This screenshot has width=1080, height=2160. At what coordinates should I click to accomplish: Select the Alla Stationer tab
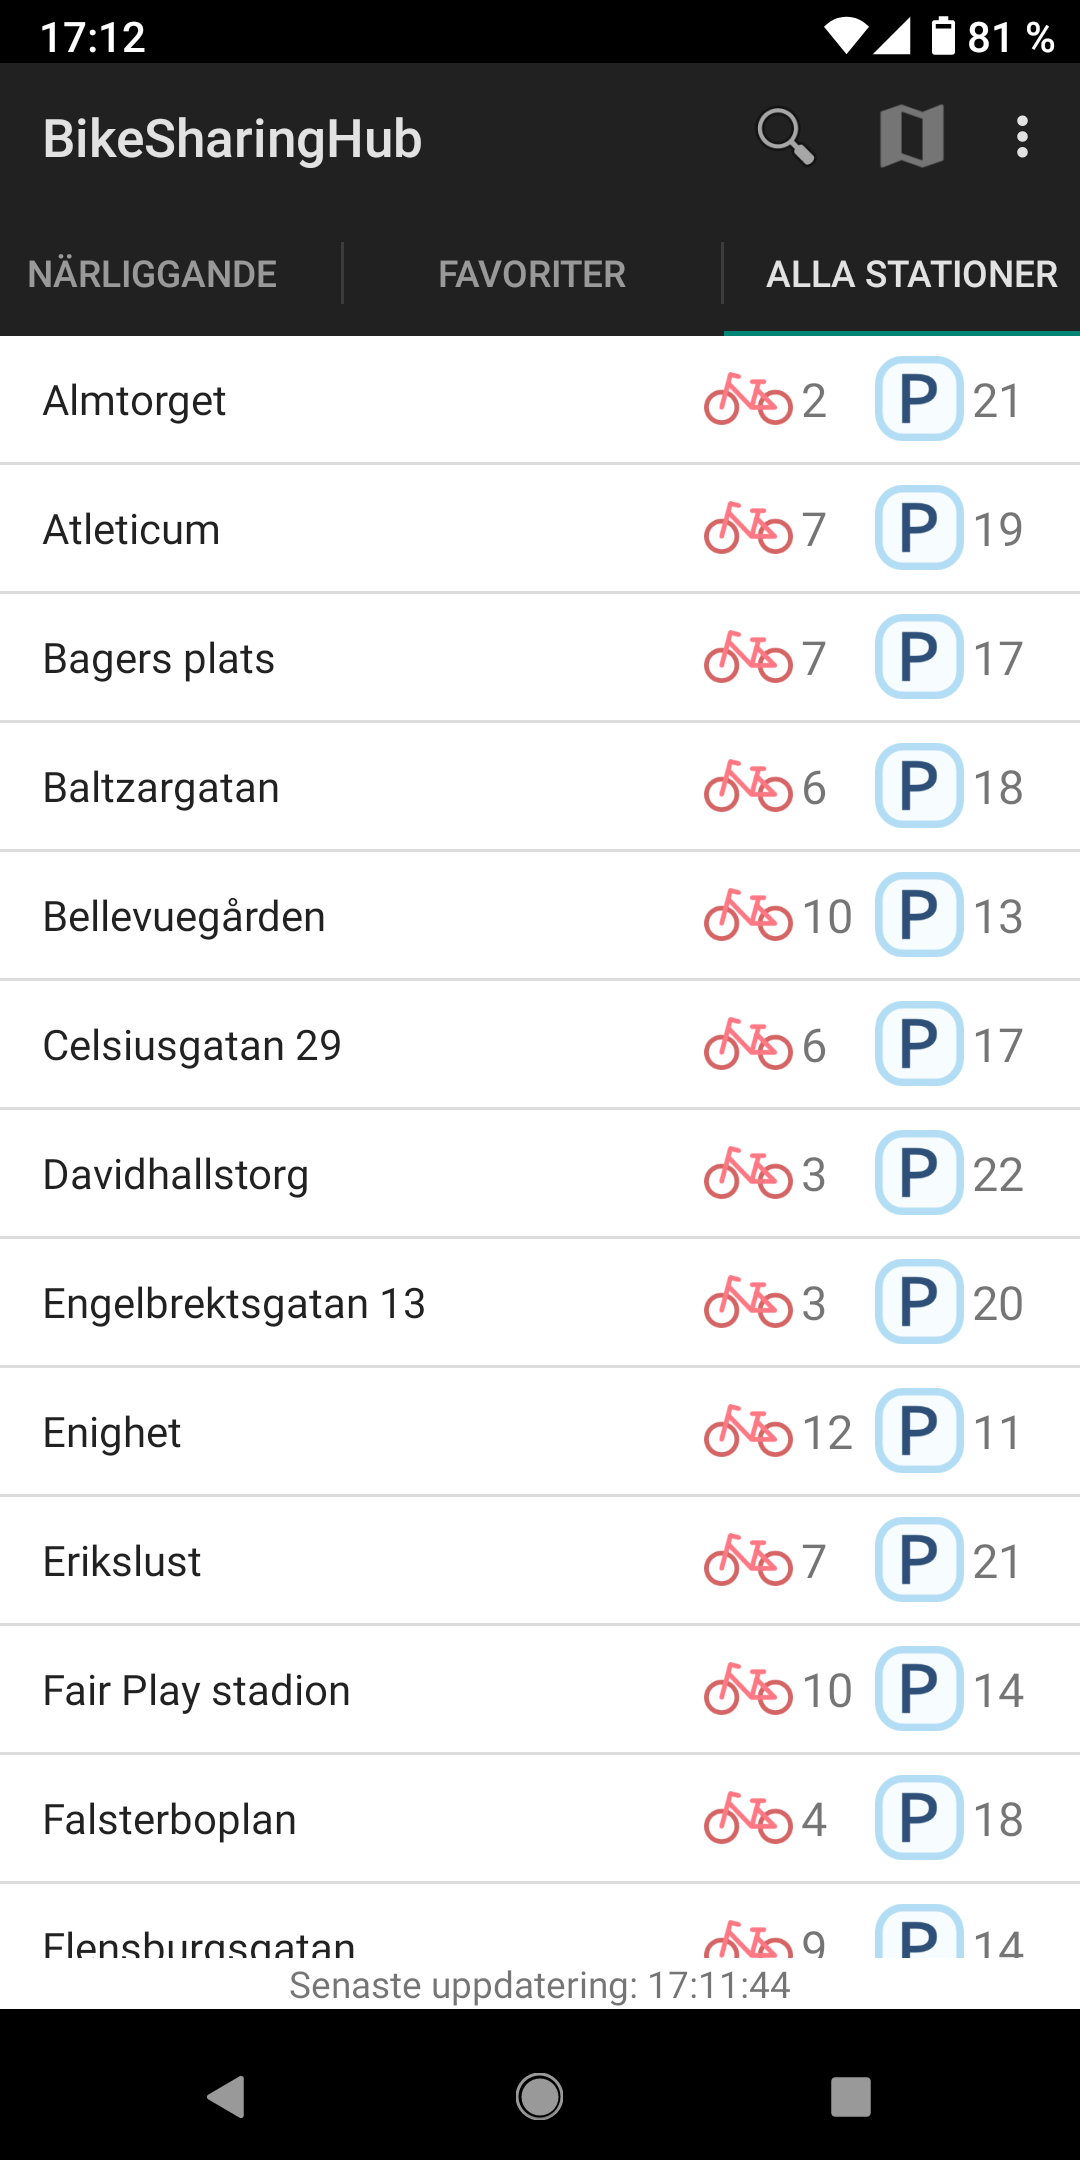[x=911, y=274]
